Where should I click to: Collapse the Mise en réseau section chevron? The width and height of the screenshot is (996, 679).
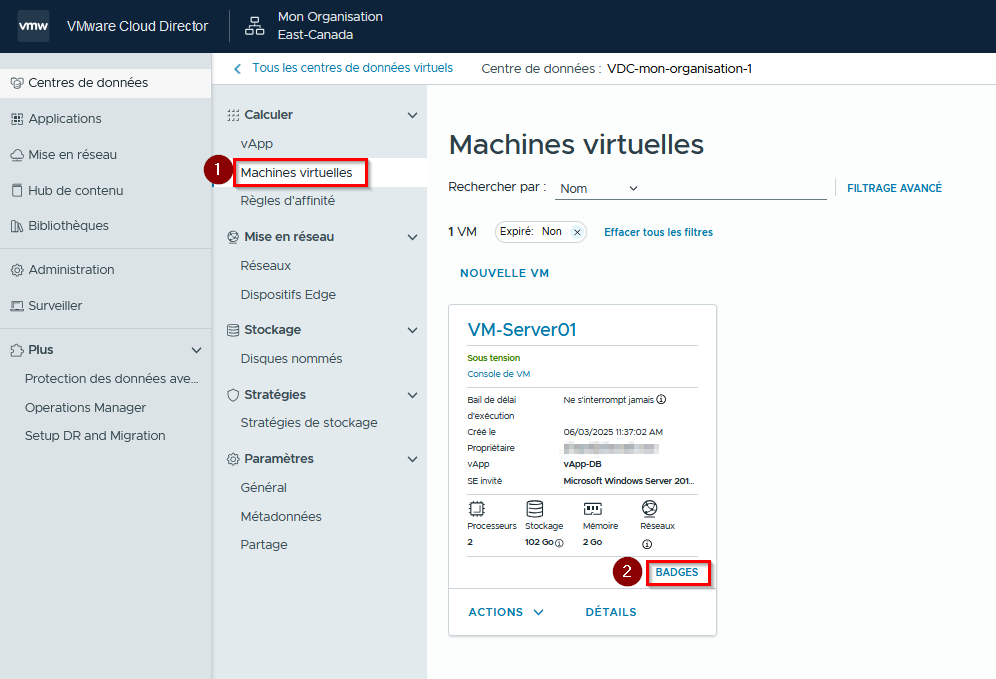click(x=412, y=237)
